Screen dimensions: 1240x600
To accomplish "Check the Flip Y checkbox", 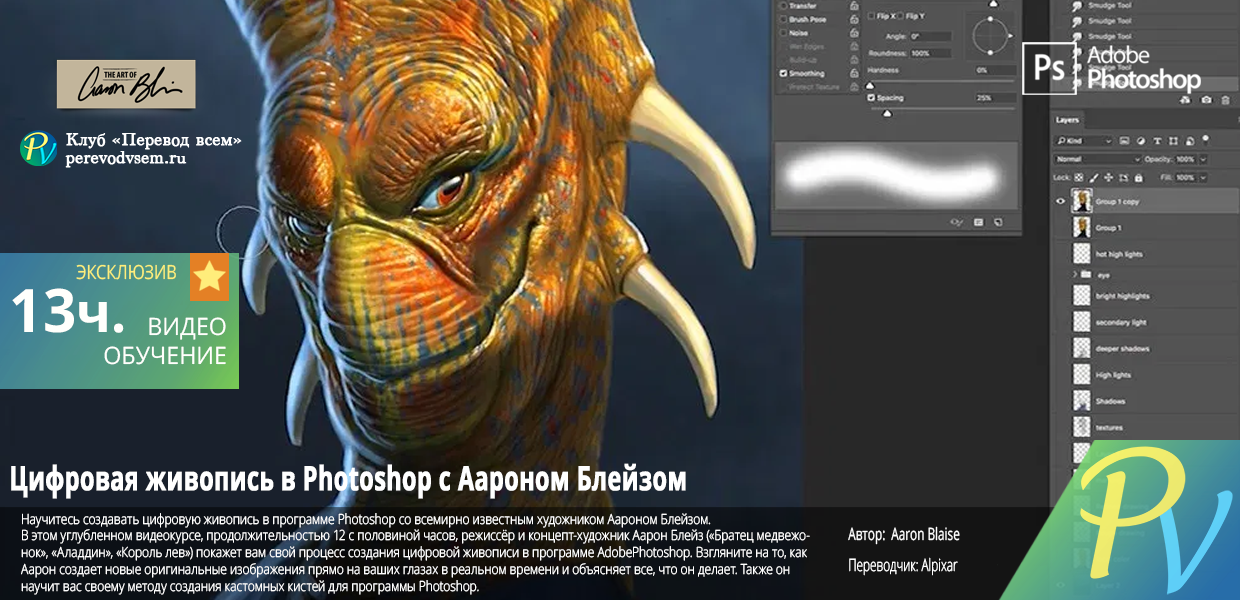I will pos(900,16).
